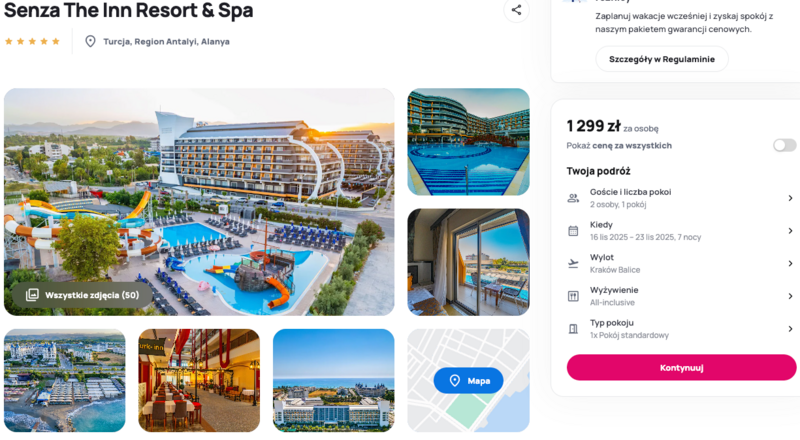Click the Kontynuuj button
Viewport: 800px width, 440px height.
(681, 368)
